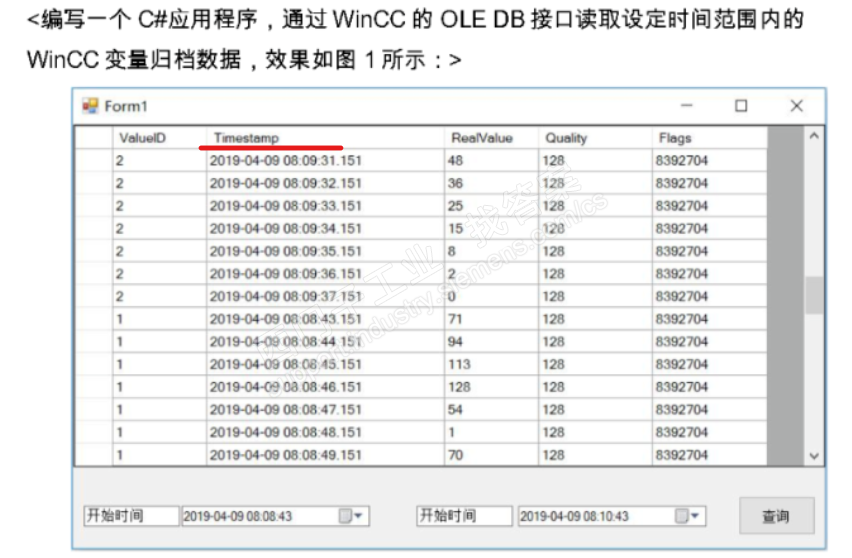The width and height of the screenshot is (852, 558).
Task: Sort by the ValueID column header
Action: [160, 138]
